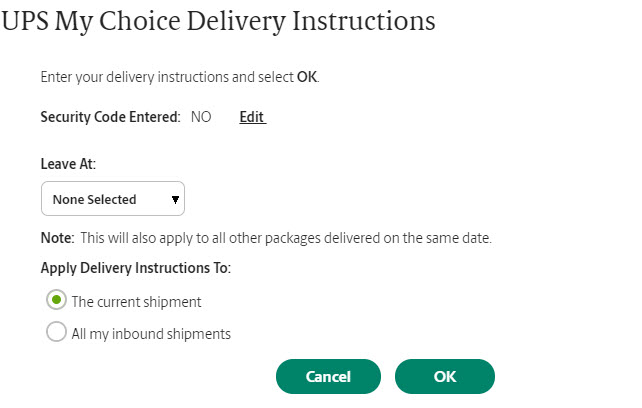Click the 'Apply Delivery Instructions To:' label
Screen dimensions: 642x408
136,268
